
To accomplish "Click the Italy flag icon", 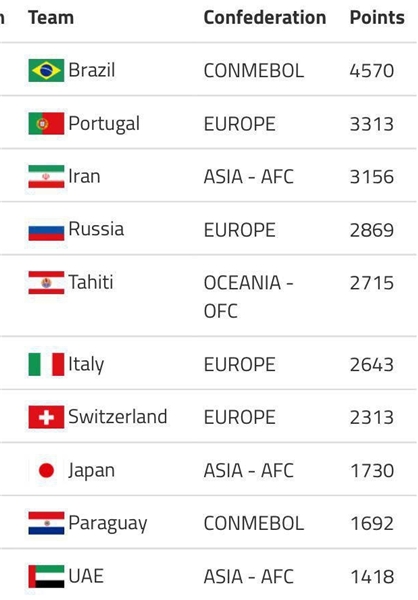I will click(x=46, y=364).
